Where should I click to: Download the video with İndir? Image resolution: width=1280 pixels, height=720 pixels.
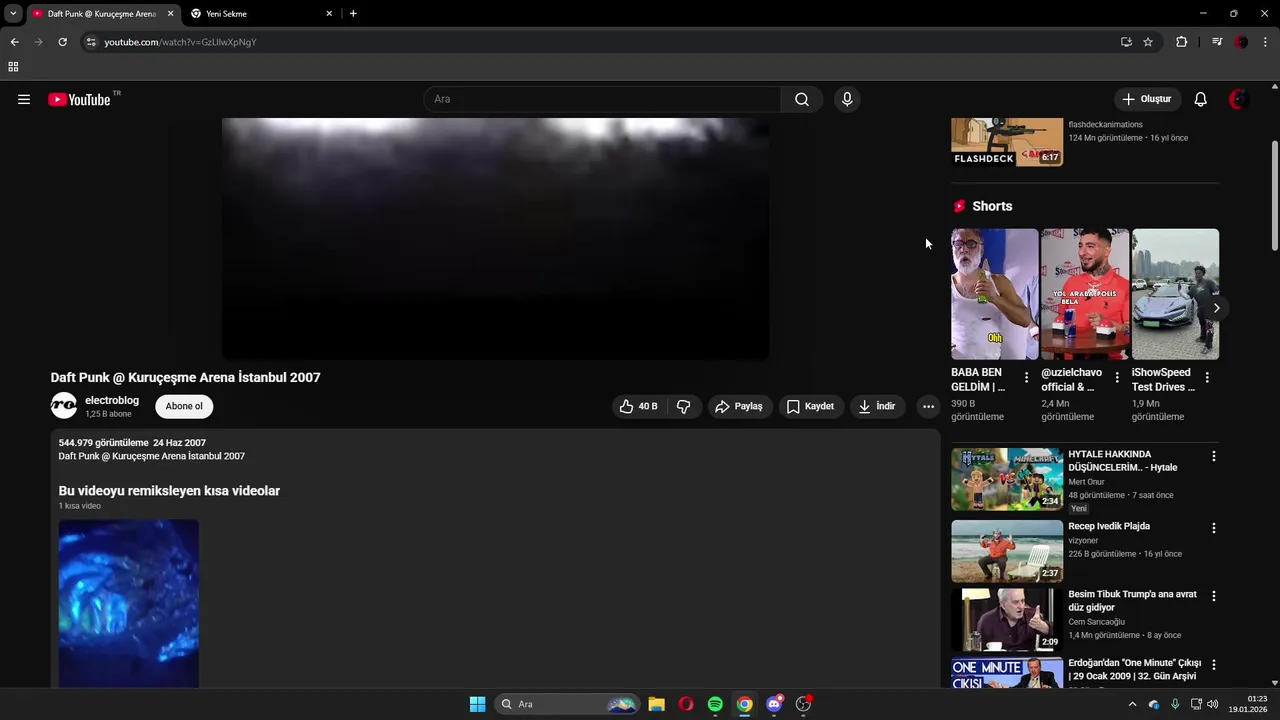[877, 406]
